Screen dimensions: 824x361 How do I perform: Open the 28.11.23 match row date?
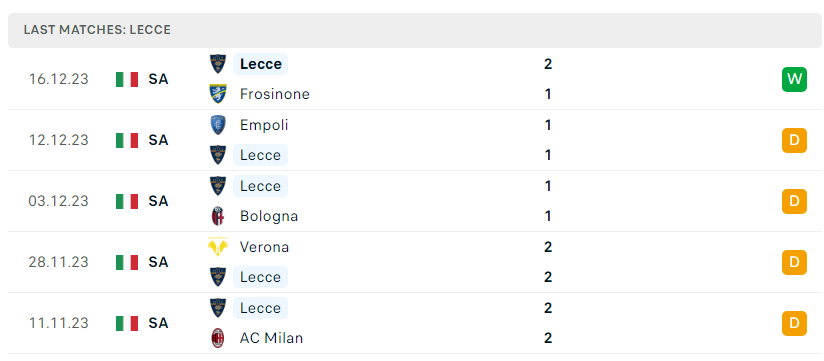click(x=59, y=262)
